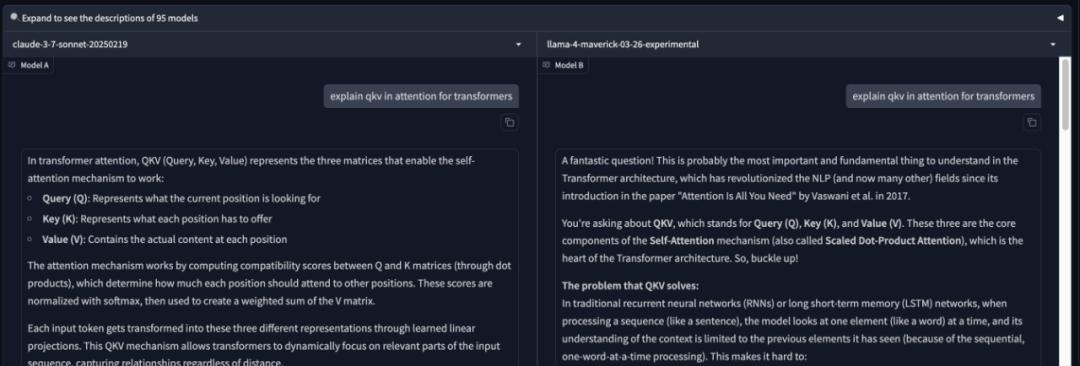Click 'The problem that QKV solves' heading
1080x366 pixels.
click(630, 285)
